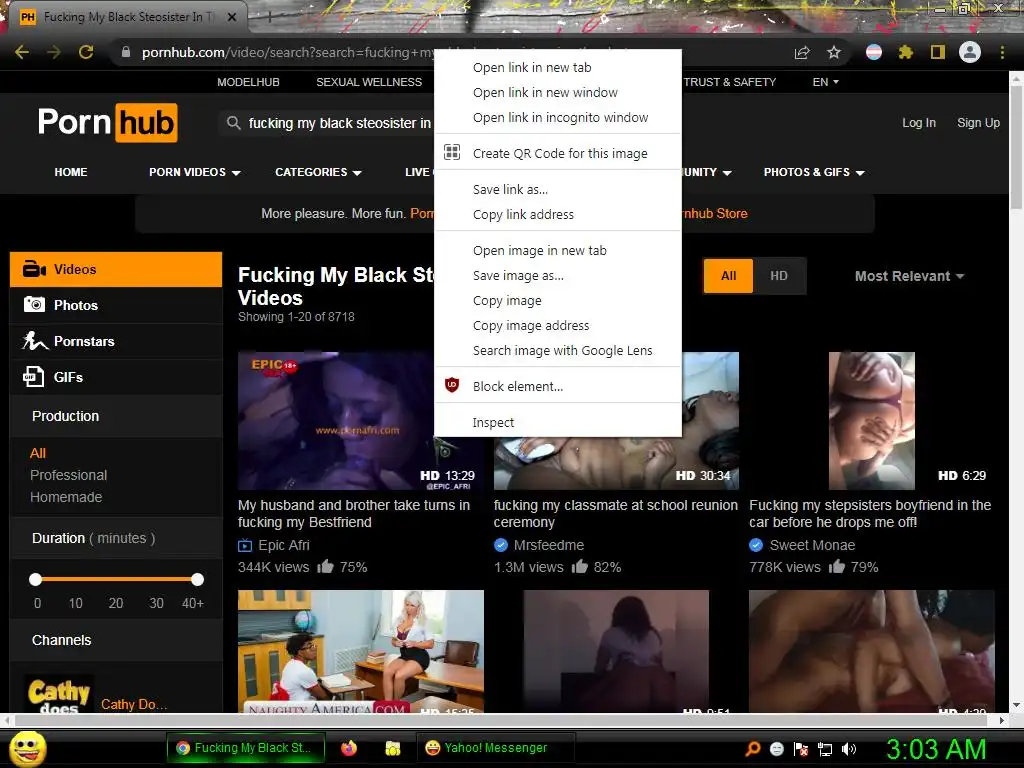Open the GIFs sidebar section
The image size is (1024, 768).
click(116, 377)
